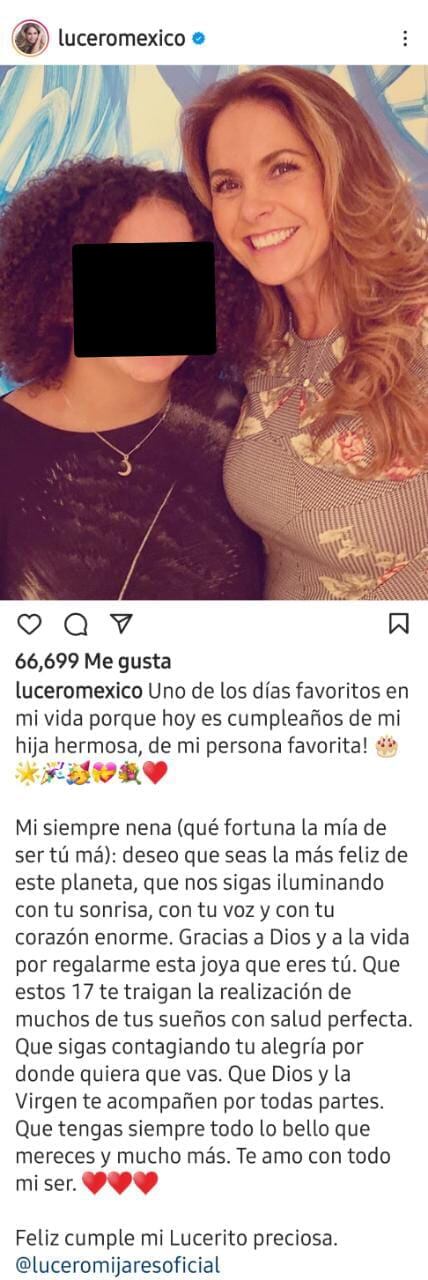Save the post with the bookmark icon
Viewport: 428px width, 1280px height.
point(398,624)
